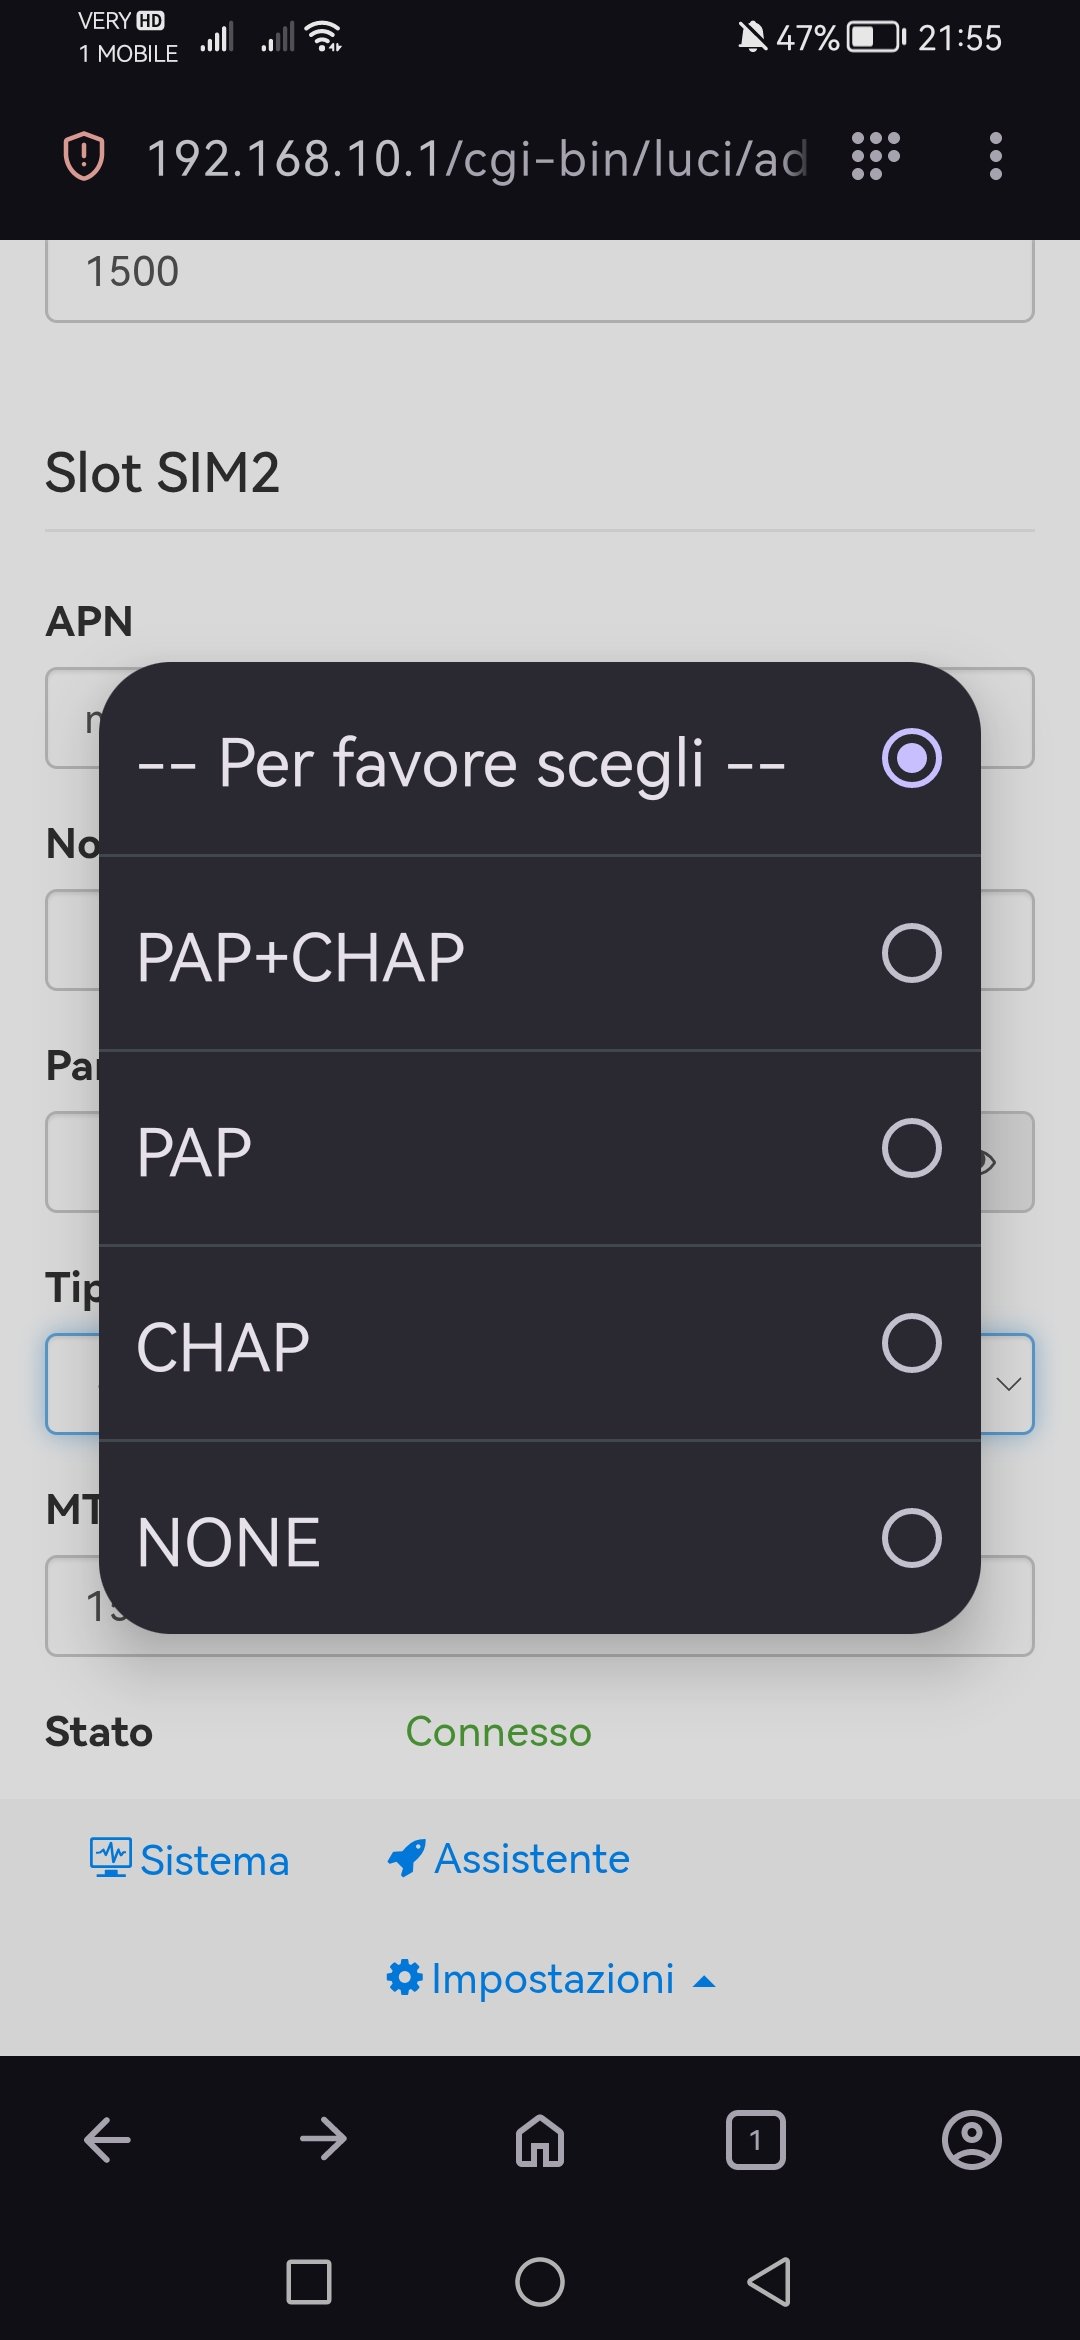1080x2340 pixels.
Task: Tap the browser forward arrow
Action: pyautogui.click(x=323, y=2140)
